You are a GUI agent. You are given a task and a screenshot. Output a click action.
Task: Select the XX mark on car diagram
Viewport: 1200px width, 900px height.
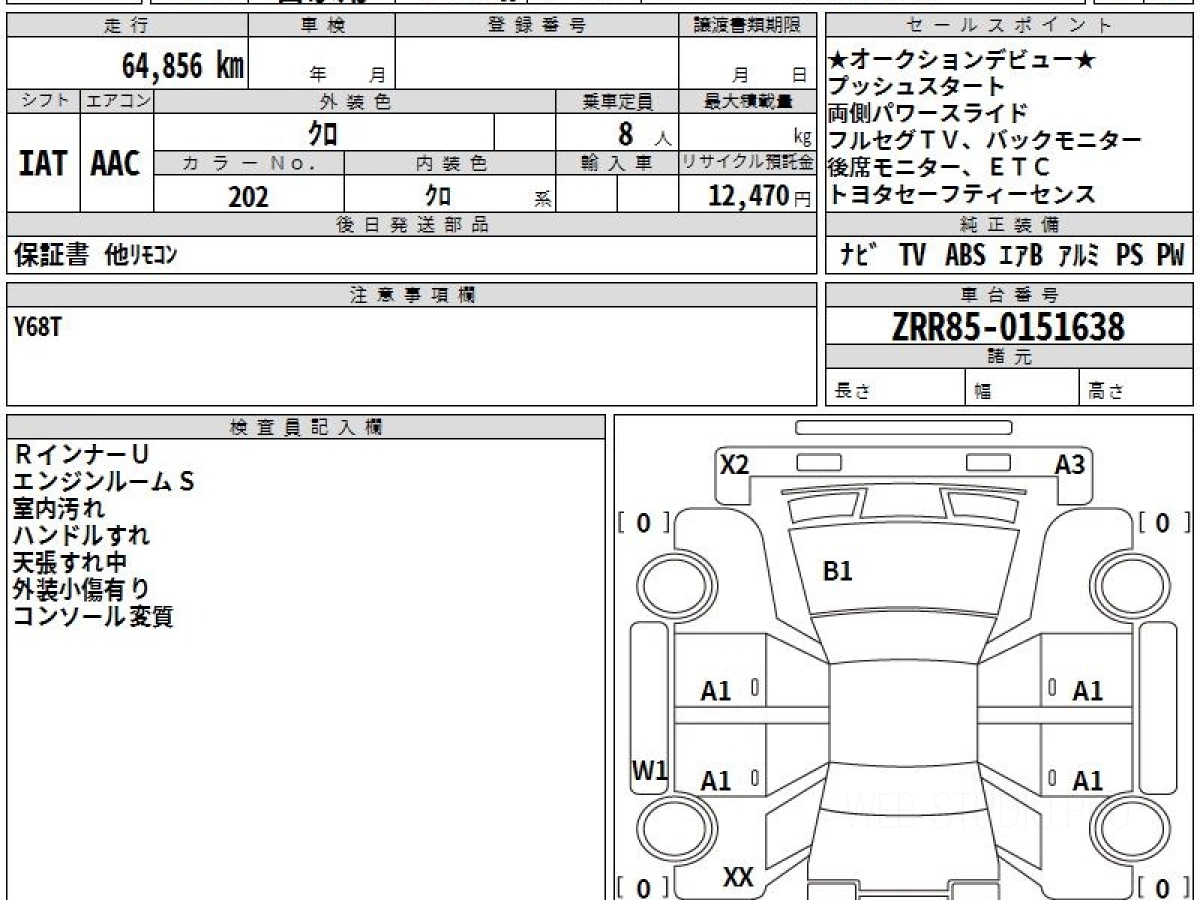click(738, 879)
